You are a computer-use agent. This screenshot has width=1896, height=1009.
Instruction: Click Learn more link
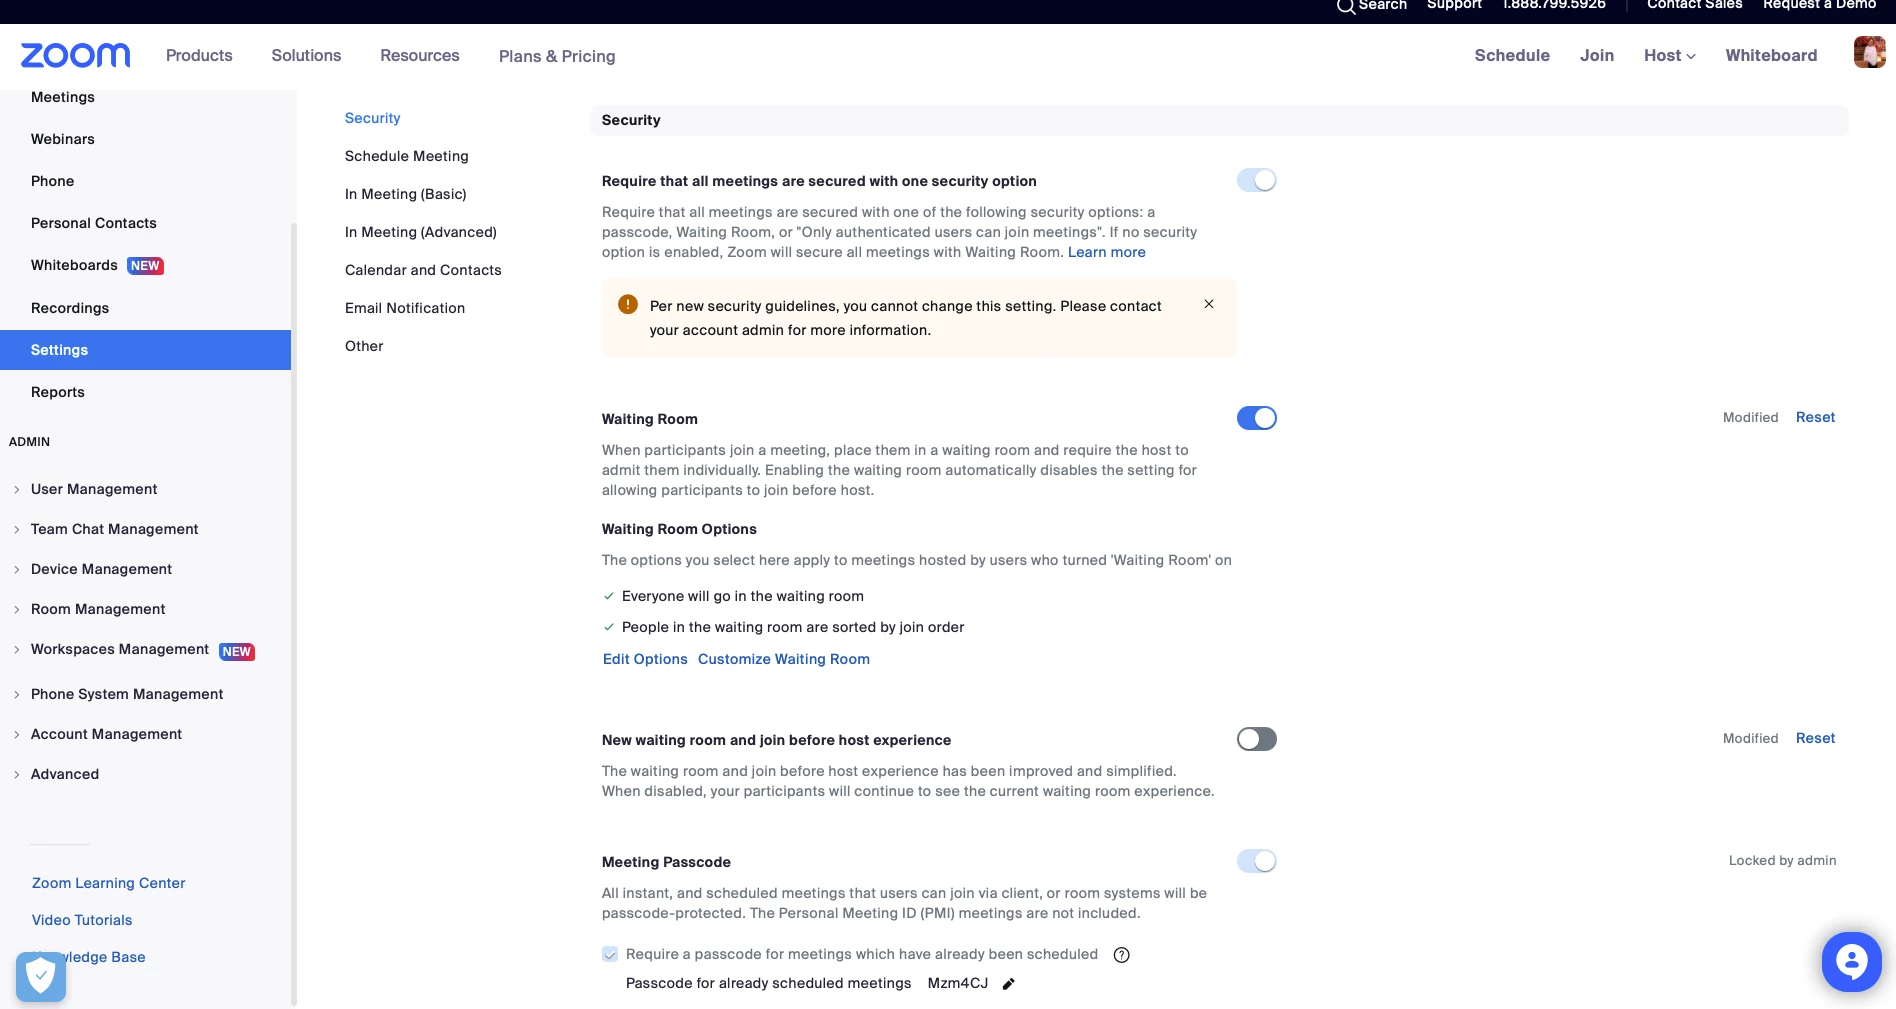click(x=1107, y=252)
